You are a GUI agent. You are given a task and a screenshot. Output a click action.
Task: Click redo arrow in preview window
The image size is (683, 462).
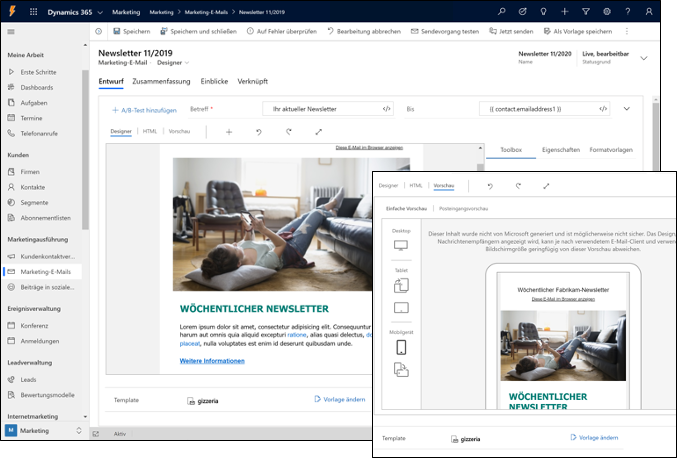518,186
